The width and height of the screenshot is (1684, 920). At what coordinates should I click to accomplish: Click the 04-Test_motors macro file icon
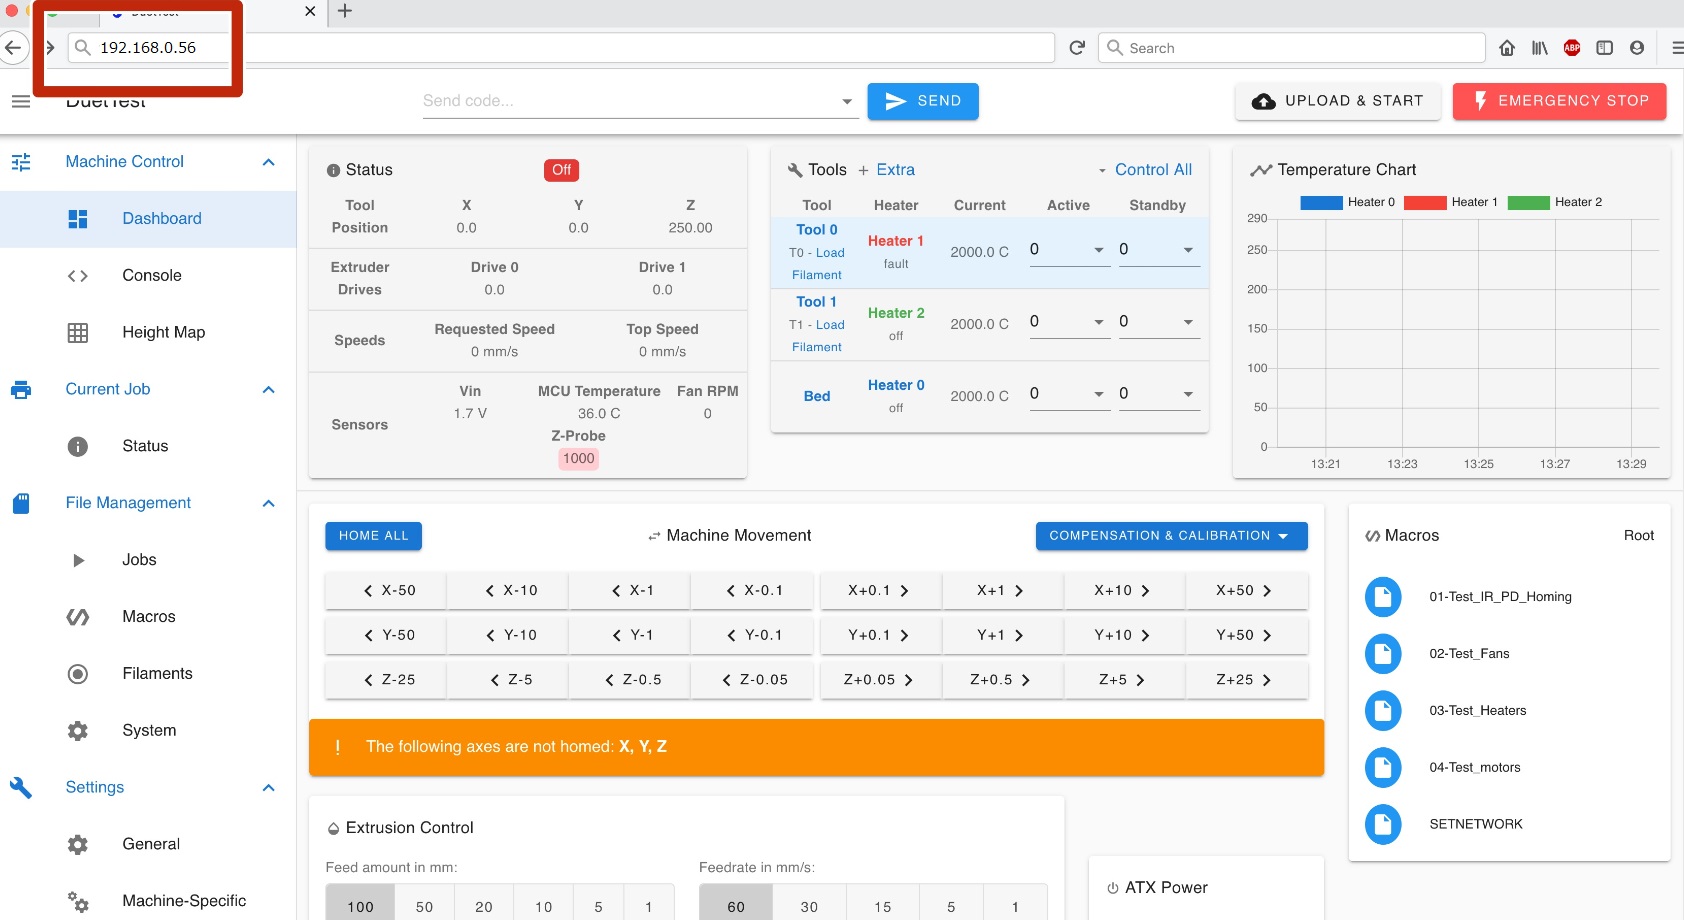pyautogui.click(x=1383, y=768)
